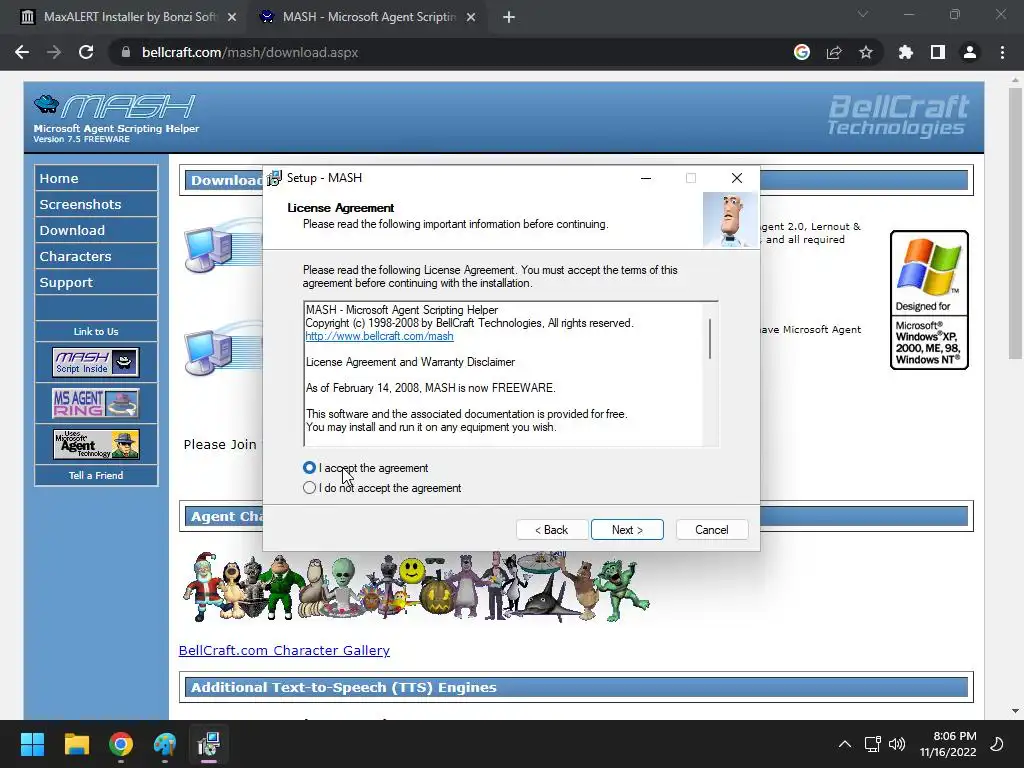This screenshot has height=768, width=1024.
Task: Open the extensions puzzle icon
Action: [x=906, y=52]
